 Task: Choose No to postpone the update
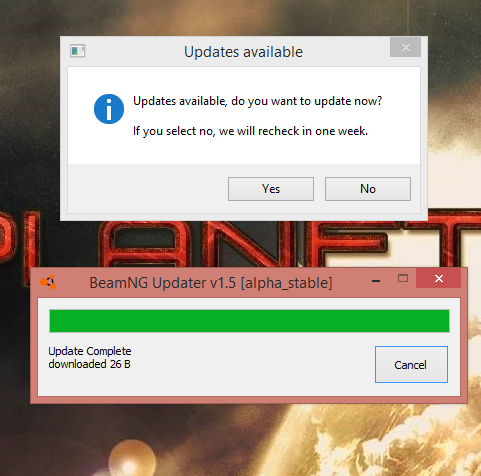[x=368, y=189]
